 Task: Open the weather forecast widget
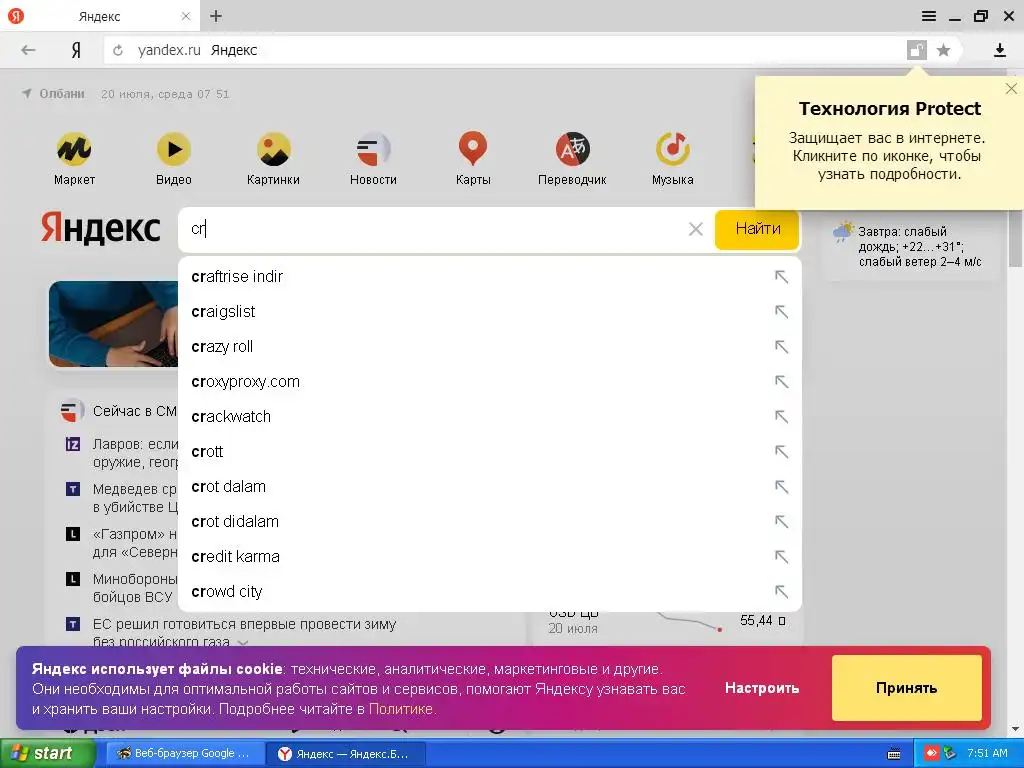tap(908, 246)
